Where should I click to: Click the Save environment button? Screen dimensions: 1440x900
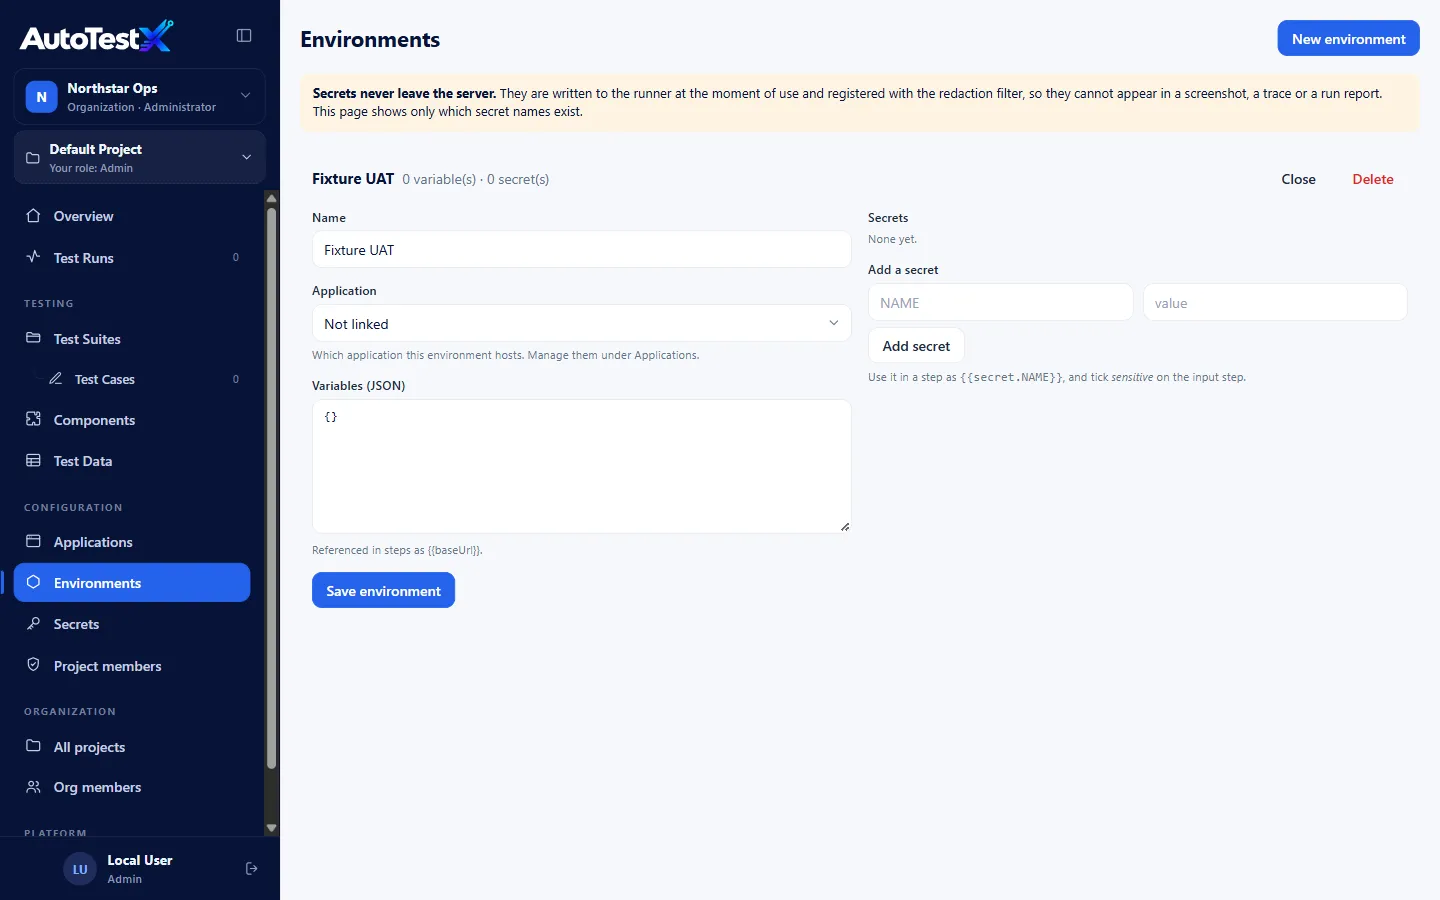coord(383,590)
